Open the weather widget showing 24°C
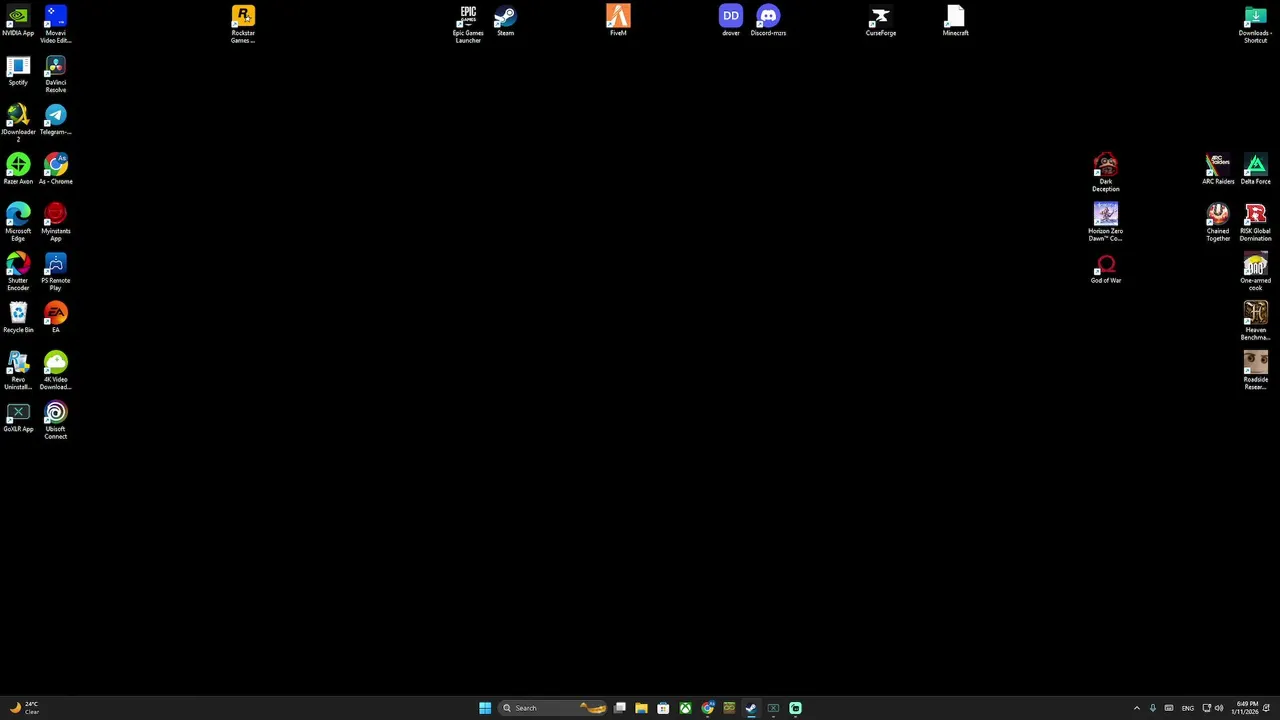1280x720 pixels. (25, 708)
